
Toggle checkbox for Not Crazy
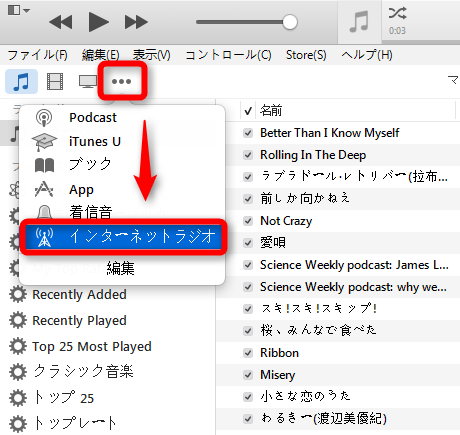pos(248,221)
